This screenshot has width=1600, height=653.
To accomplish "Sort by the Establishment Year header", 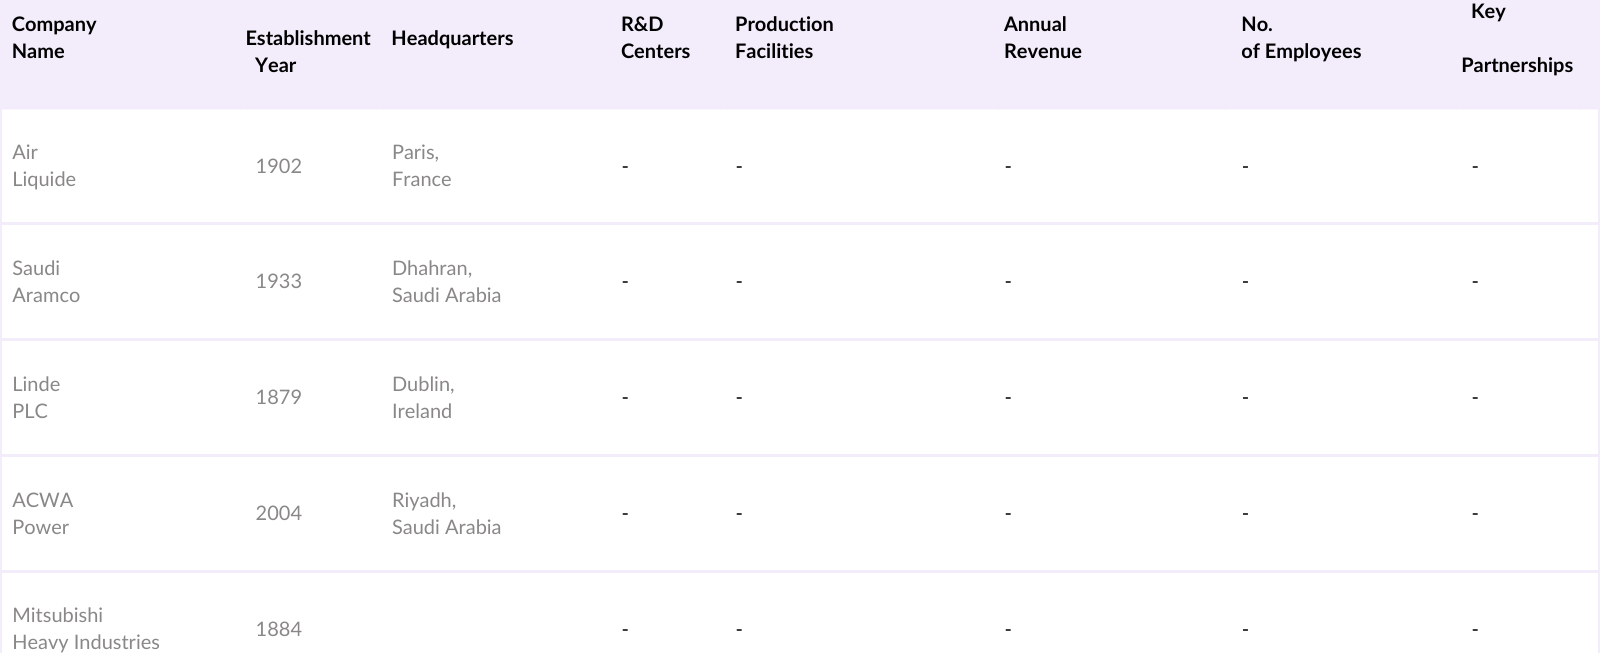I will 307,51.
